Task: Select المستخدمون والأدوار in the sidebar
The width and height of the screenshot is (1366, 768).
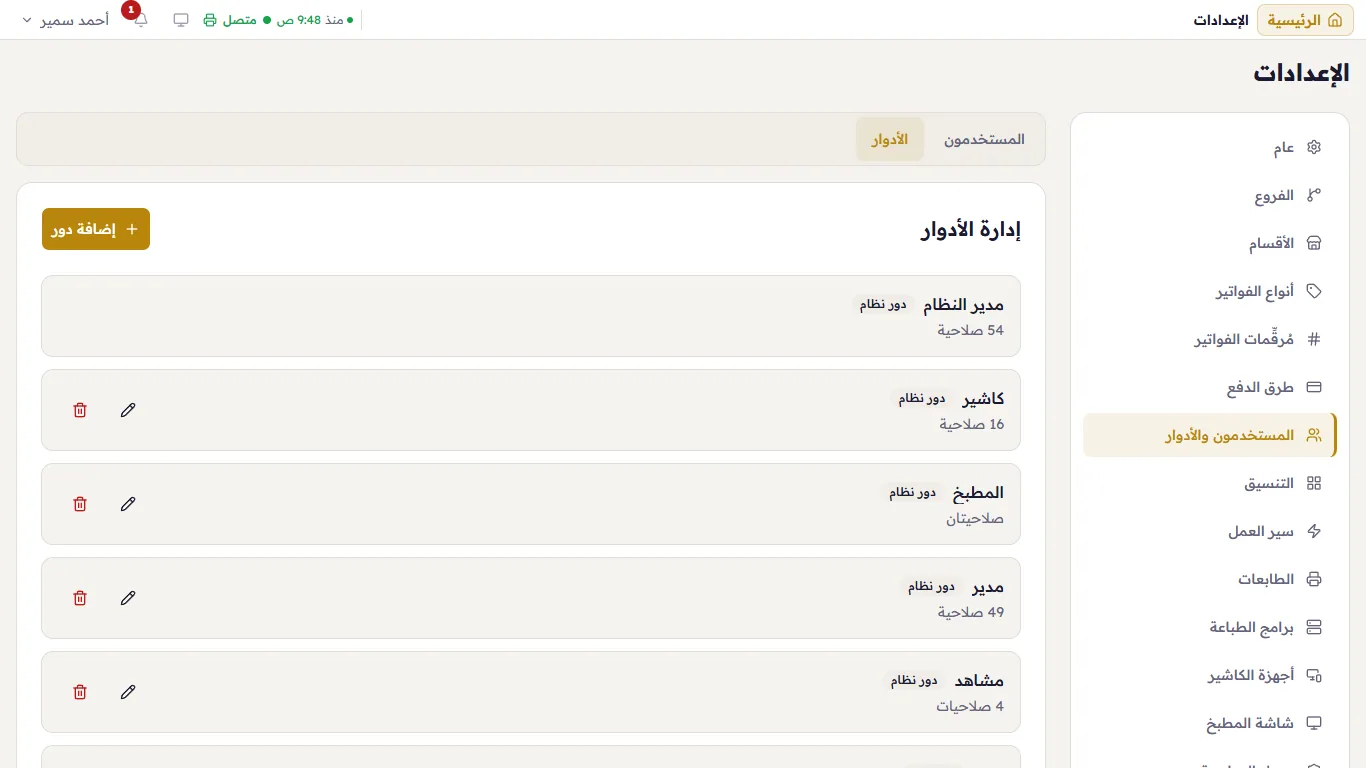Action: click(x=1210, y=436)
